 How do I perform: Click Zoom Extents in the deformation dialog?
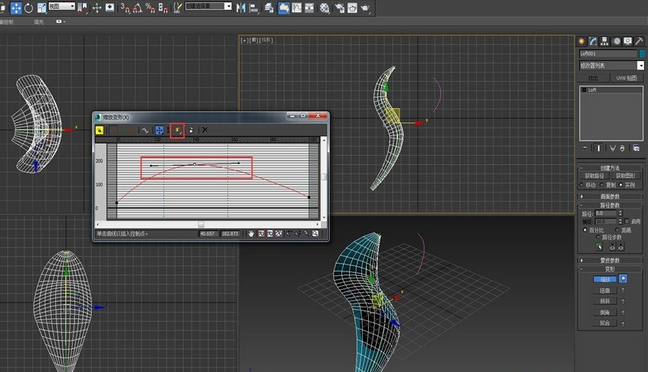pos(261,233)
